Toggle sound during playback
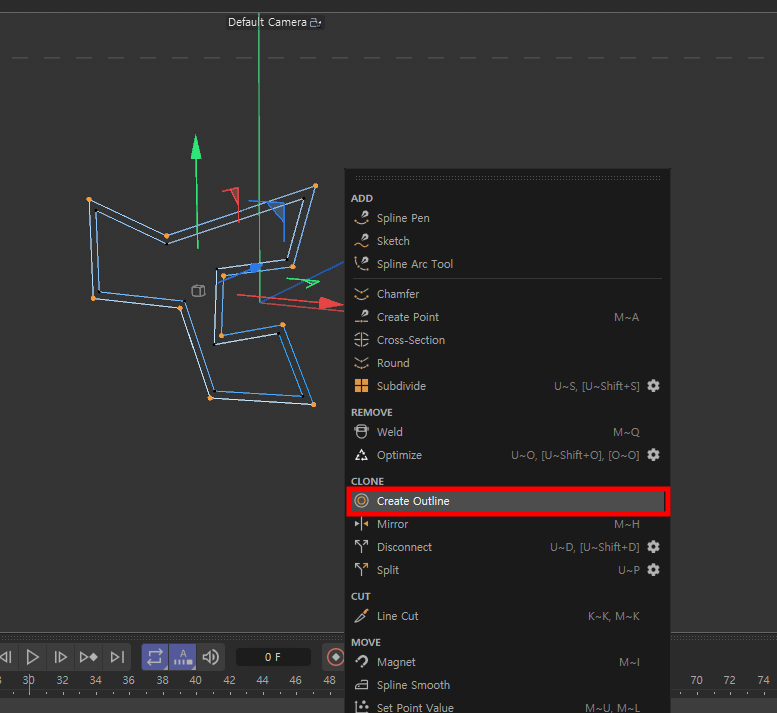Screen dimensions: 777x713 point(211,657)
